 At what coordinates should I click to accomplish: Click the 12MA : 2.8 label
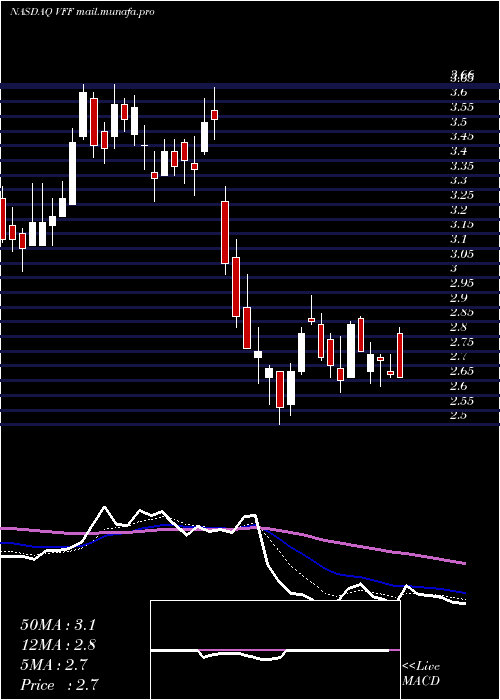coord(58,645)
